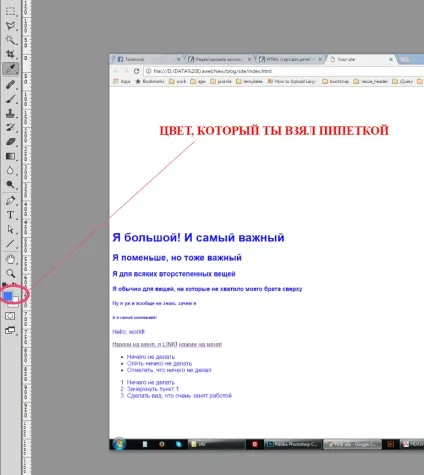The height and width of the screenshot is (475, 424).
Task: Select the Magic Wand tool
Action: coord(10,40)
